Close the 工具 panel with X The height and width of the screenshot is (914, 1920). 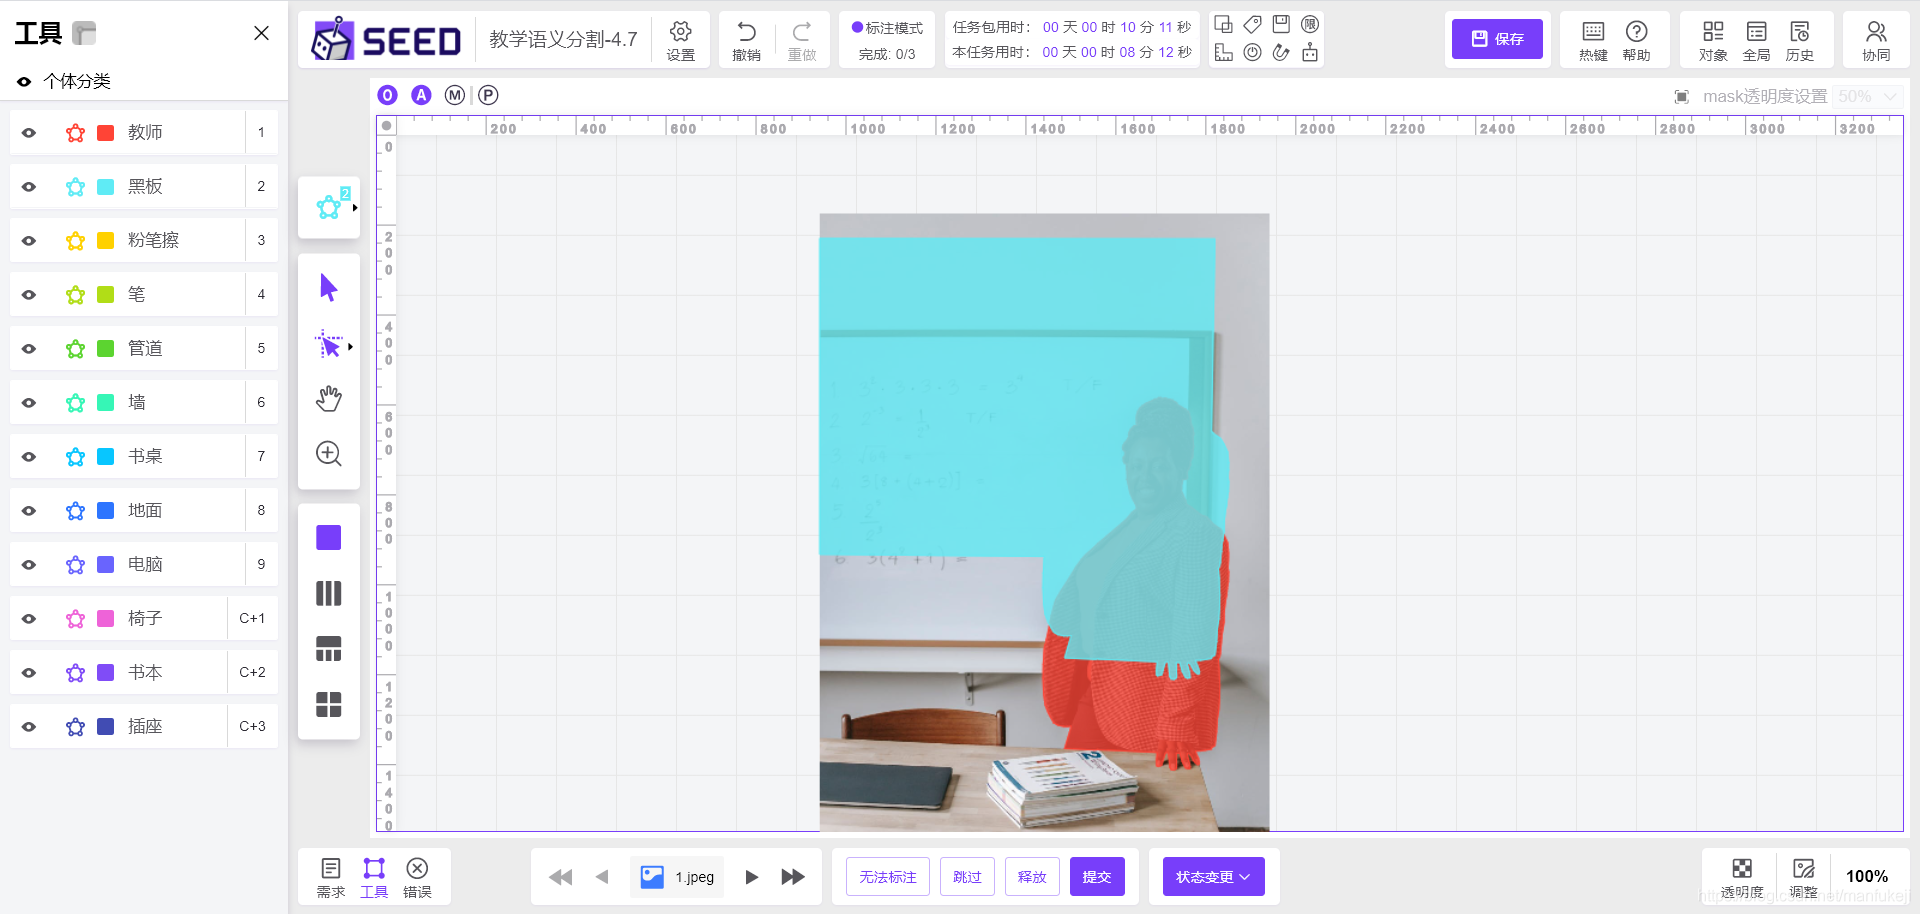click(x=261, y=33)
